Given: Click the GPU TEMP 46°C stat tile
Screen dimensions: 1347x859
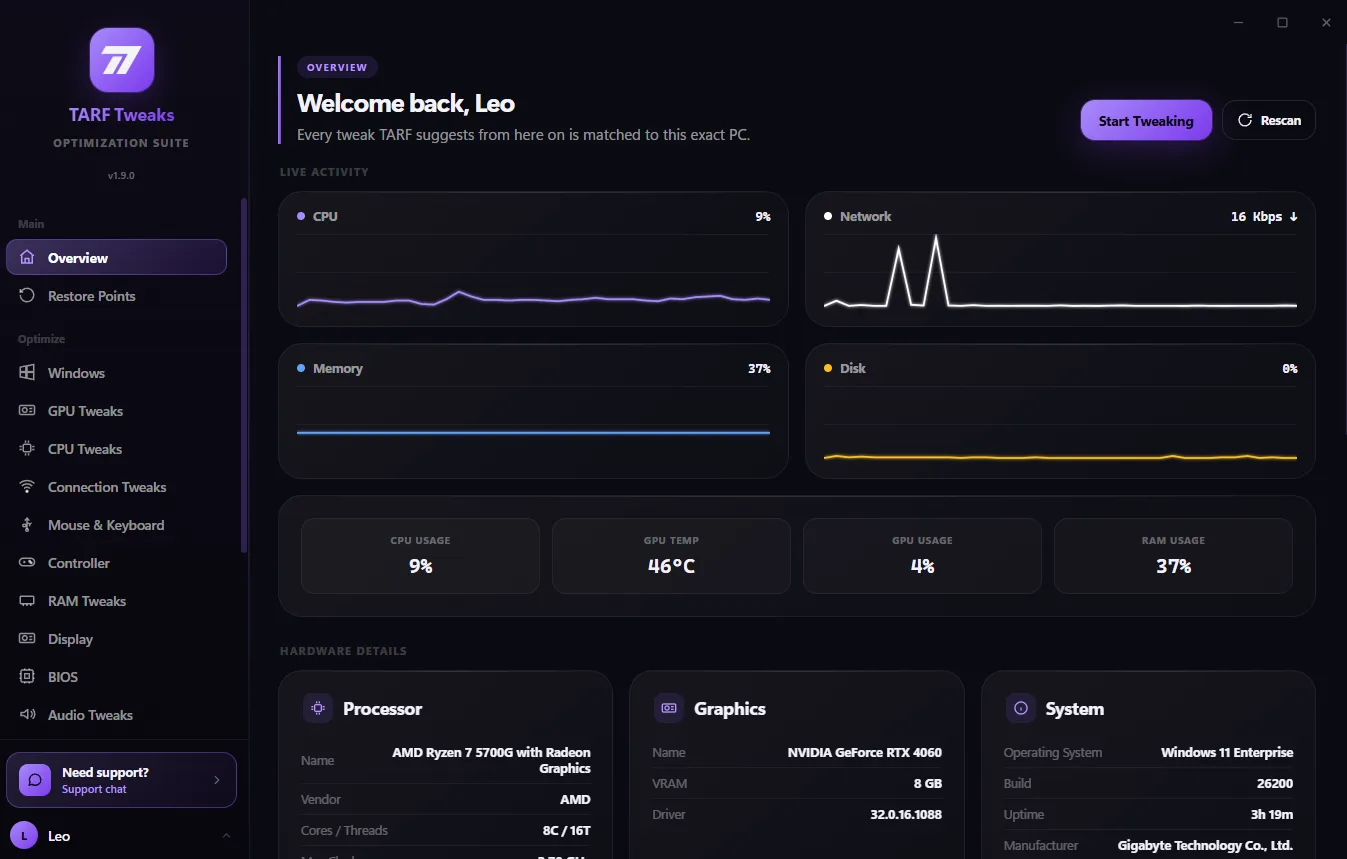Looking at the screenshot, I should click(x=671, y=556).
